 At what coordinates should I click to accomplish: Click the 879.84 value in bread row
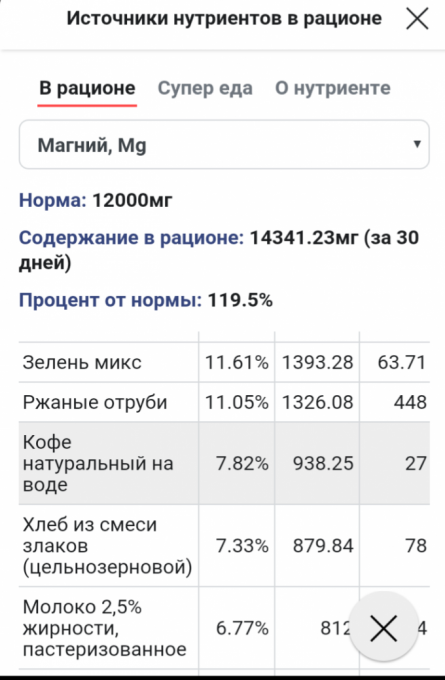(x=323, y=546)
